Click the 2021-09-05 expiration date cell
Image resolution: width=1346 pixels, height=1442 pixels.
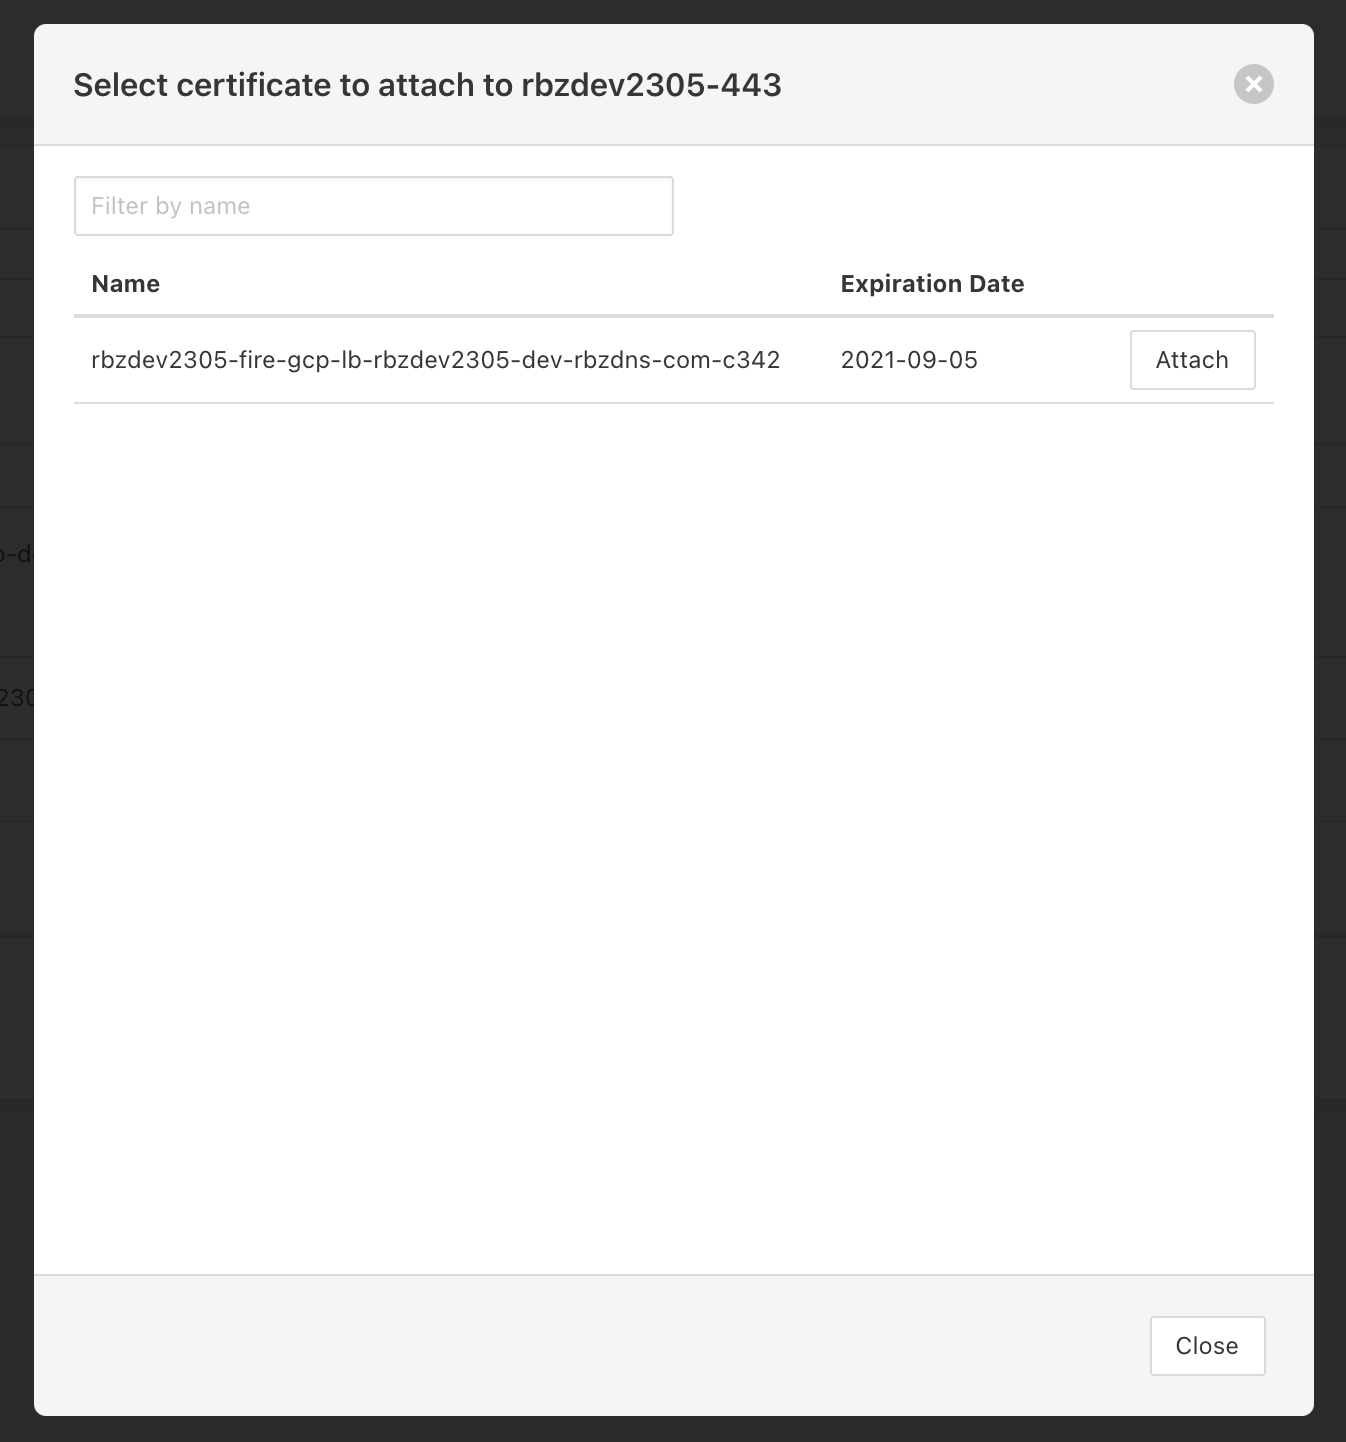[x=908, y=360]
